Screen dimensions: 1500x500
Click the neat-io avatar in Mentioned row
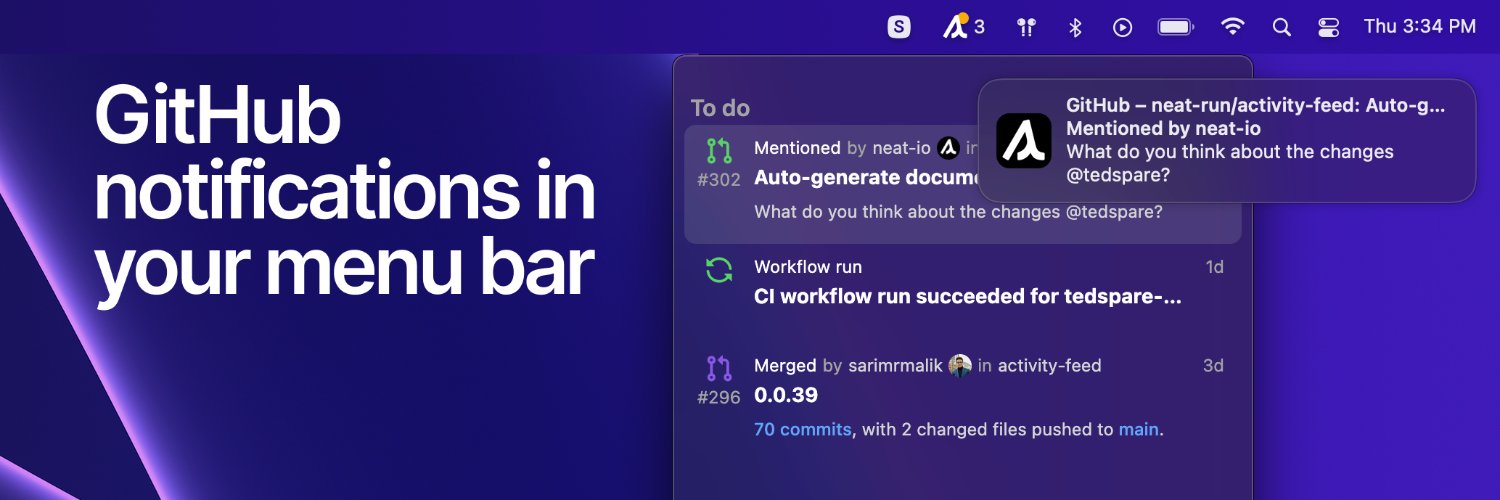pos(948,148)
